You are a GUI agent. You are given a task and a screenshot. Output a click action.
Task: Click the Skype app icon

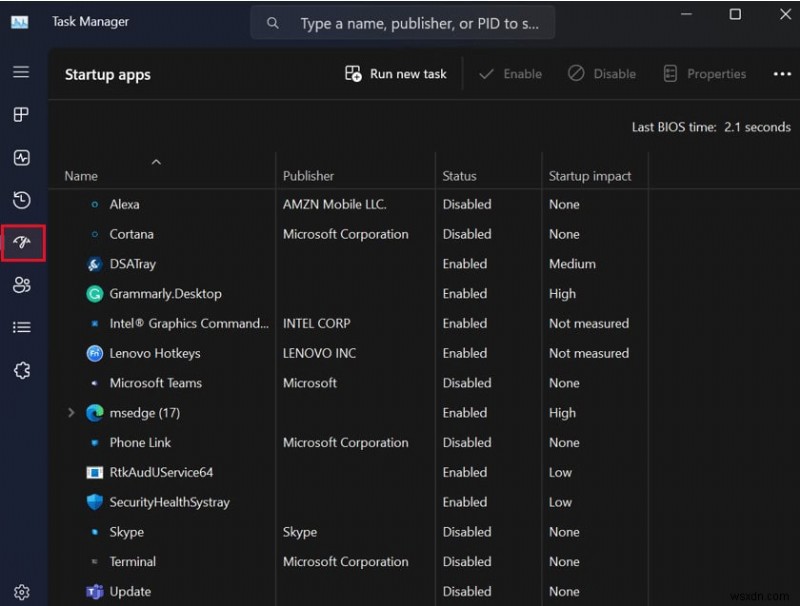(x=94, y=532)
